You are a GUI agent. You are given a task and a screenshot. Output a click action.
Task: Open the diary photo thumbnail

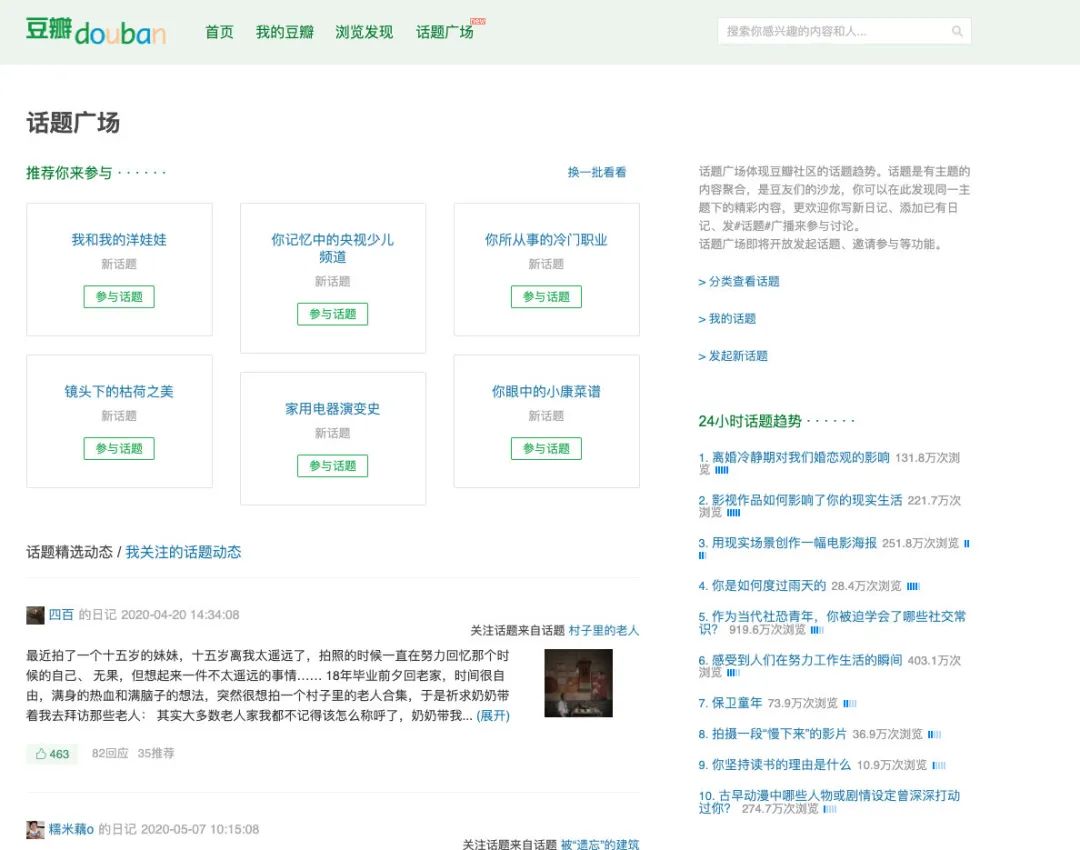click(578, 683)
